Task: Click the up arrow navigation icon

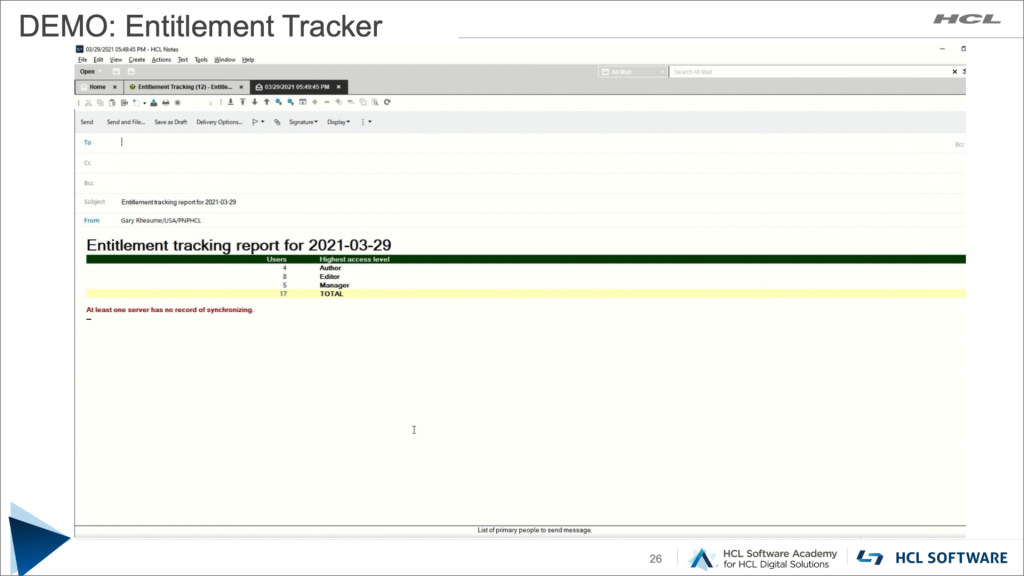Action: coord(266,102)
